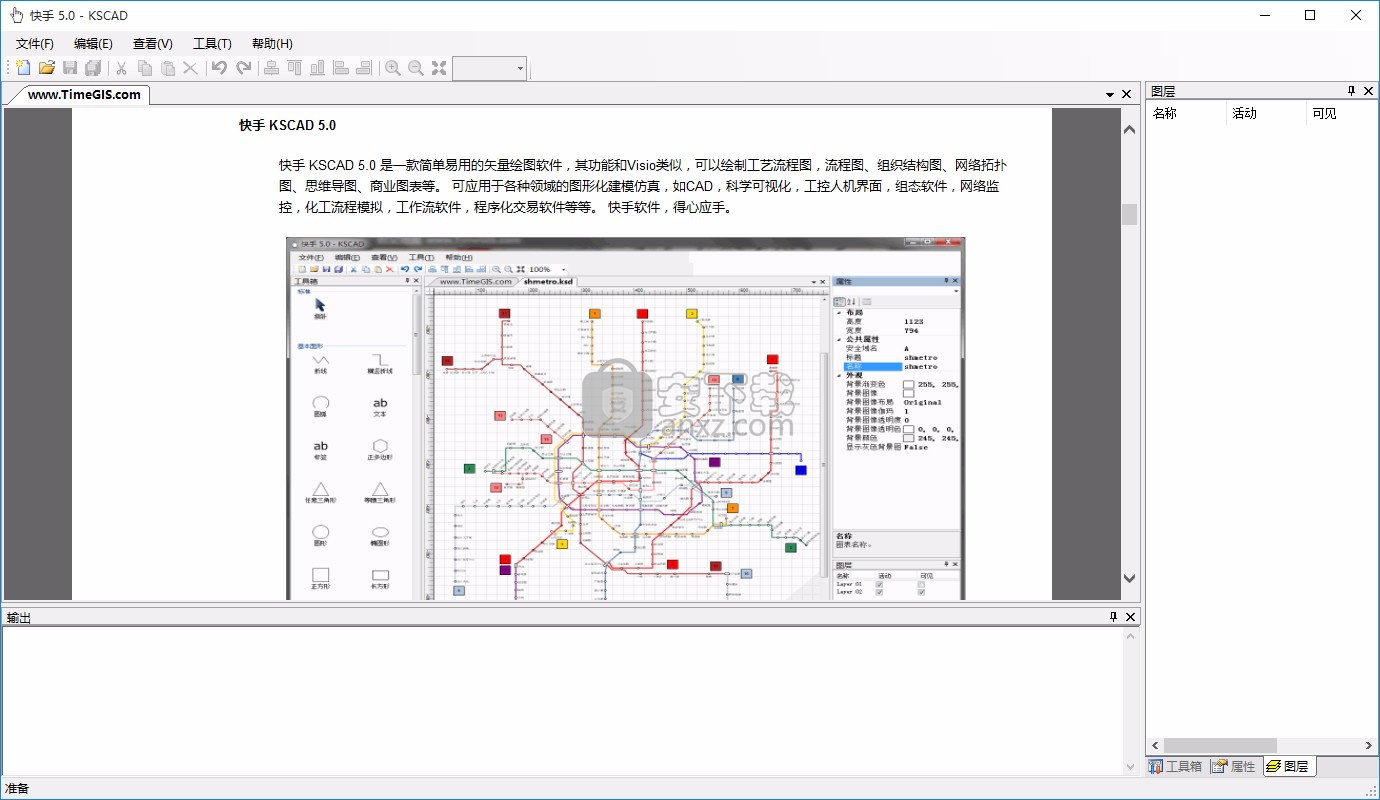
Task: Click the align lefts toolbar icon
Action: [341, 68]
